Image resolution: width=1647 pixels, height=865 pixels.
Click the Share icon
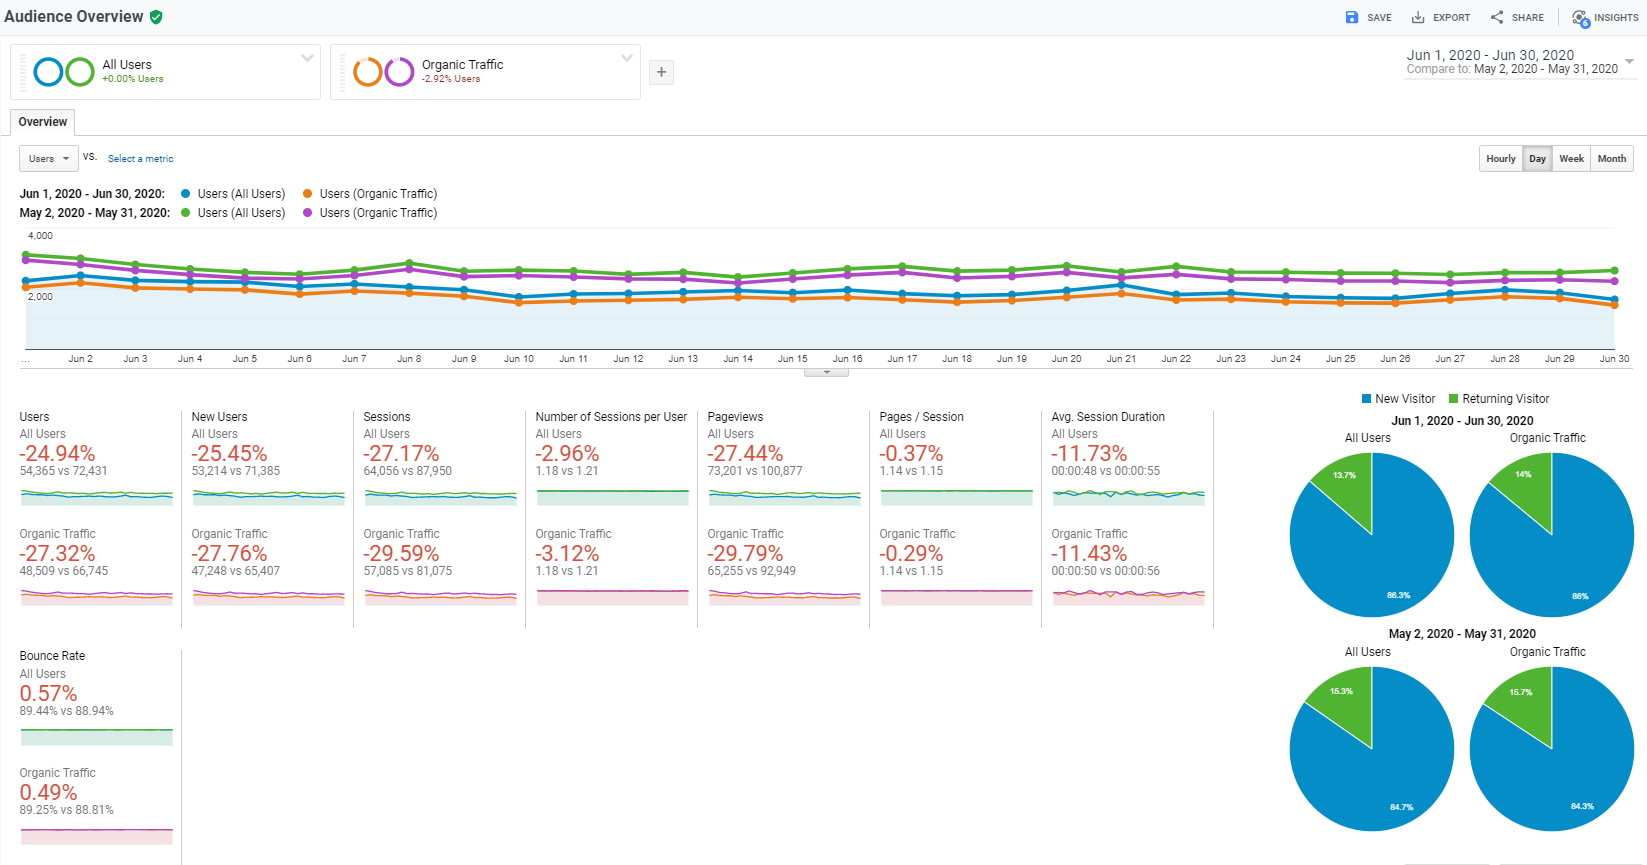(x=1497, y=17)
